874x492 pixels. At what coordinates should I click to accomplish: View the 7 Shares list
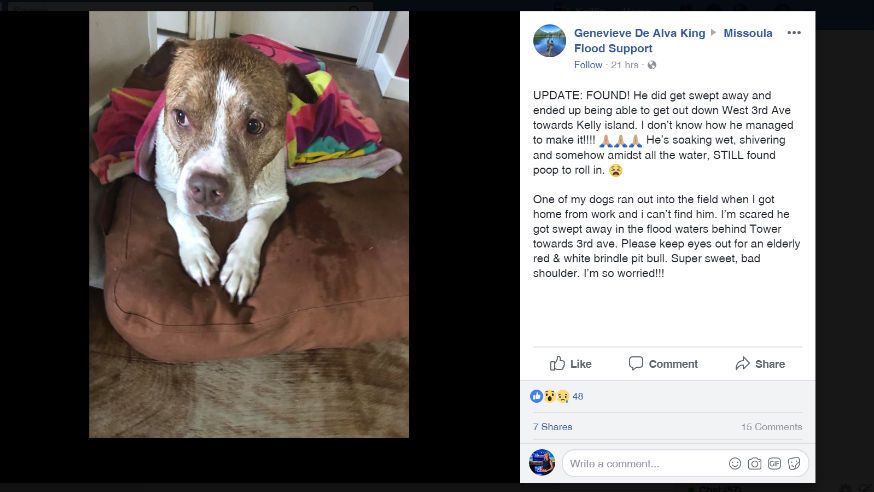[x=552, y=427]
